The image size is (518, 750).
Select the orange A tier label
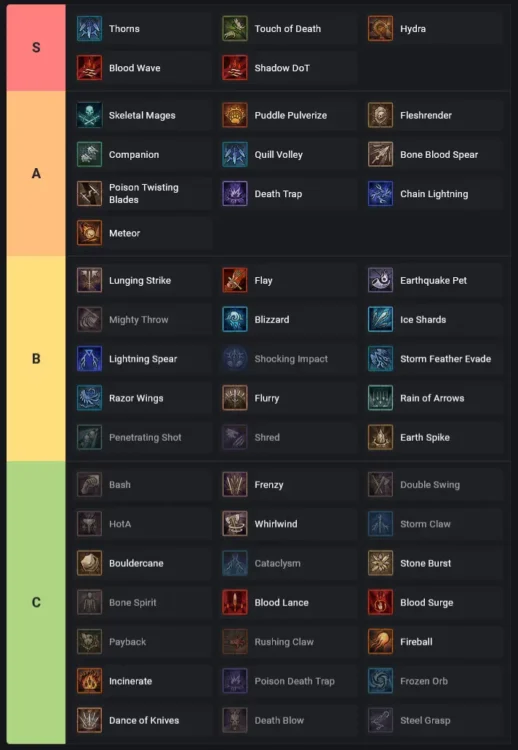(36, 174)
